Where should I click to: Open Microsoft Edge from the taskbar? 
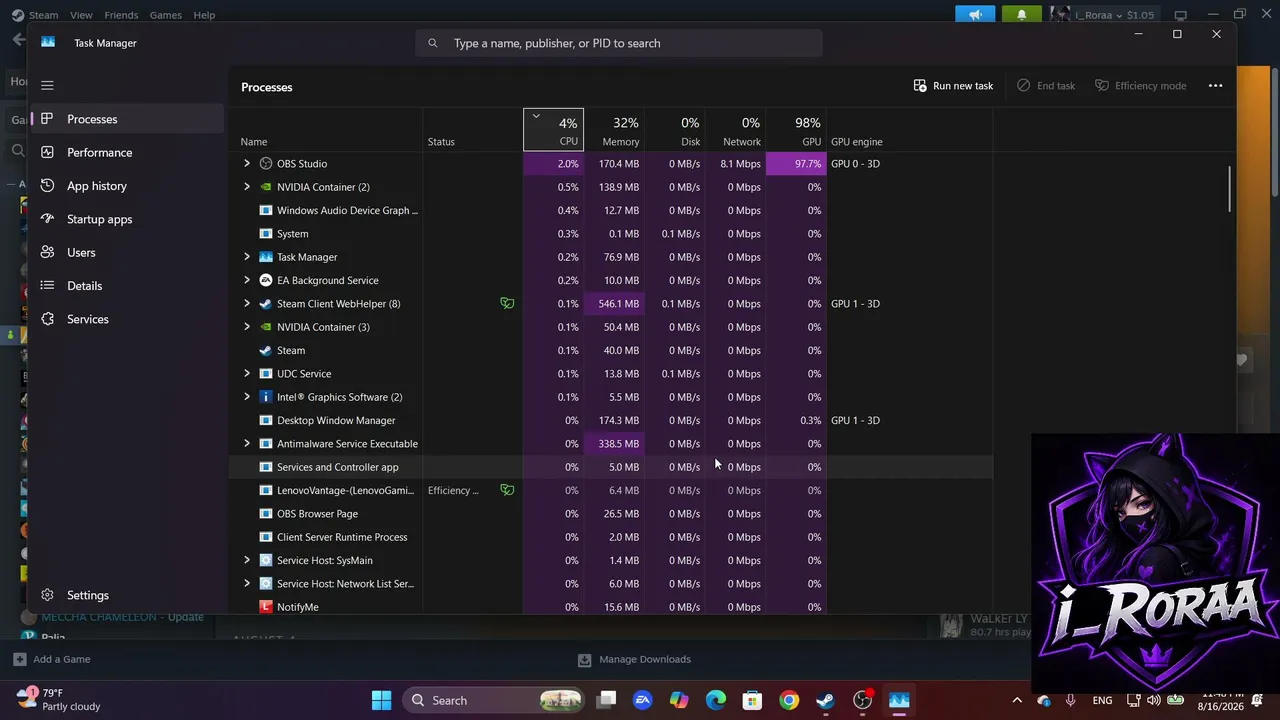[716, 700]
